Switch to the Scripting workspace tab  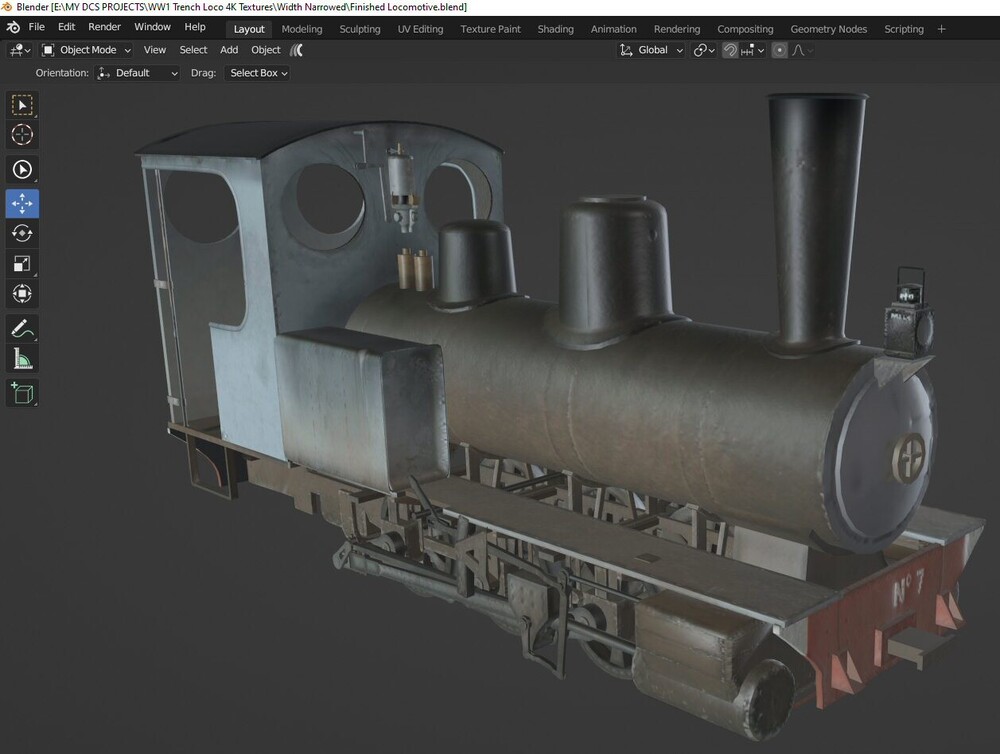click(904, 29)
